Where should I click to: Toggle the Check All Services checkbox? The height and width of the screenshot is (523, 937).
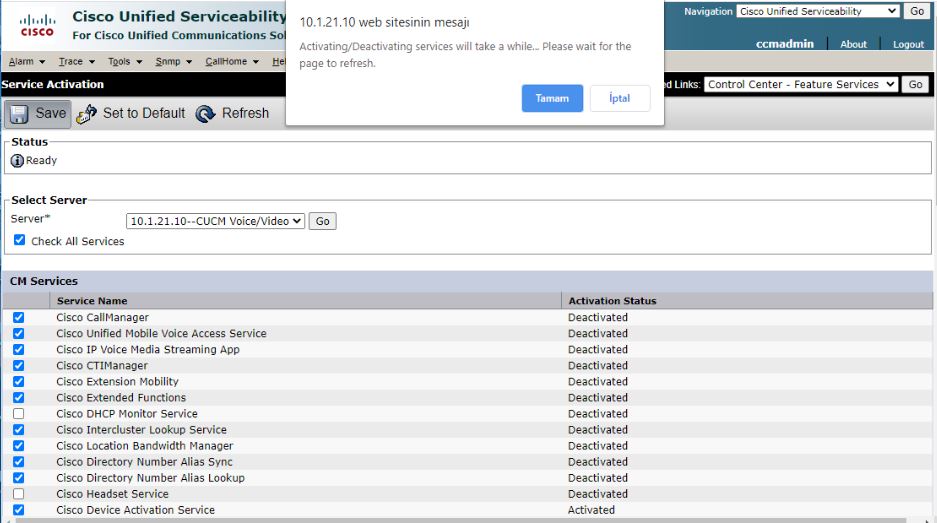19,240
